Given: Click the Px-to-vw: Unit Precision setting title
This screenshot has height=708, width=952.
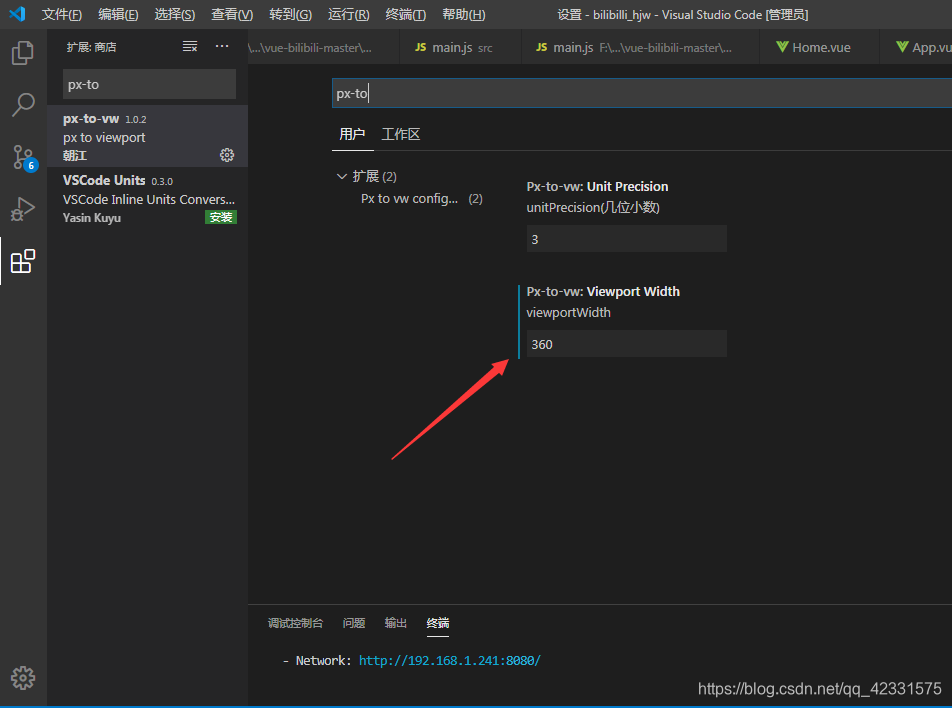Looking at the screenshot, I should [x=597, y=186].
